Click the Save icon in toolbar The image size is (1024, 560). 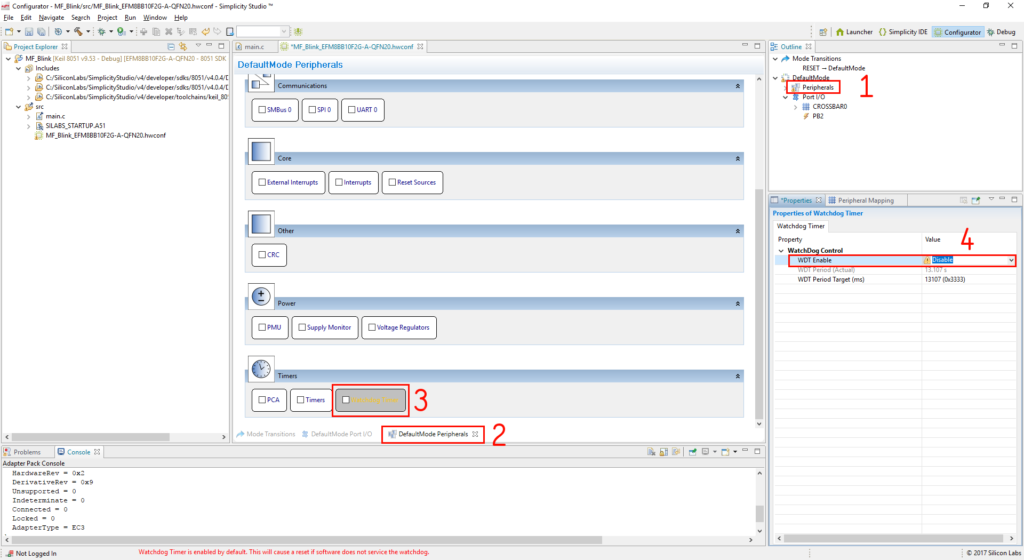[x=28, y=32]
